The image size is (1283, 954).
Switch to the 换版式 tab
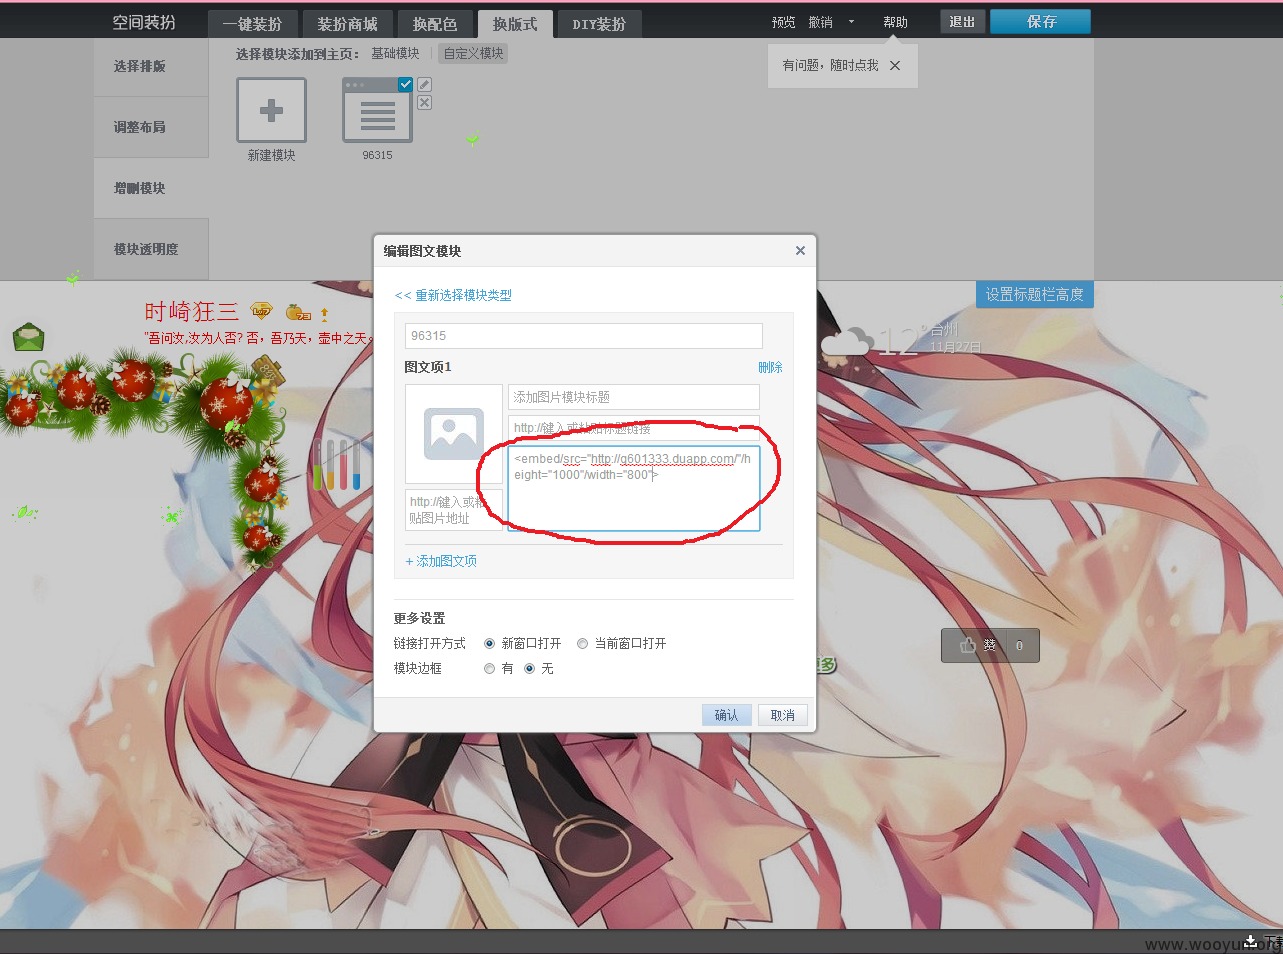tap(514, 24)
